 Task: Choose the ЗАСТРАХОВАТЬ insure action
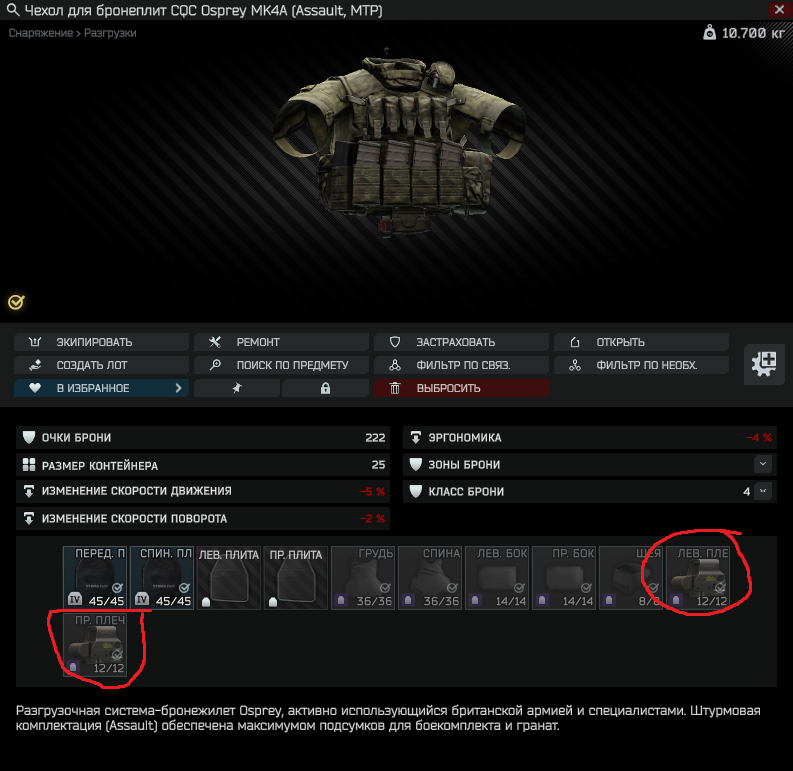[461, 342]
